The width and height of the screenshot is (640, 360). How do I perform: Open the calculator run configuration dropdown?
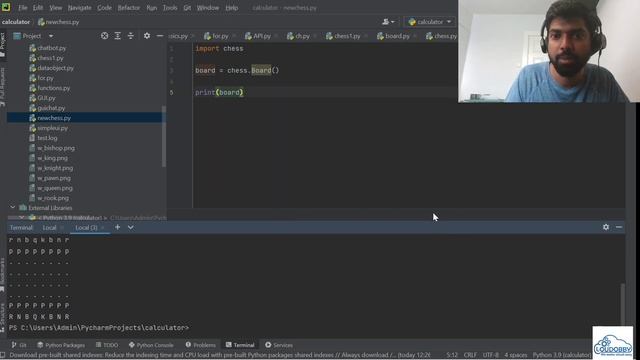pos(430,22)
